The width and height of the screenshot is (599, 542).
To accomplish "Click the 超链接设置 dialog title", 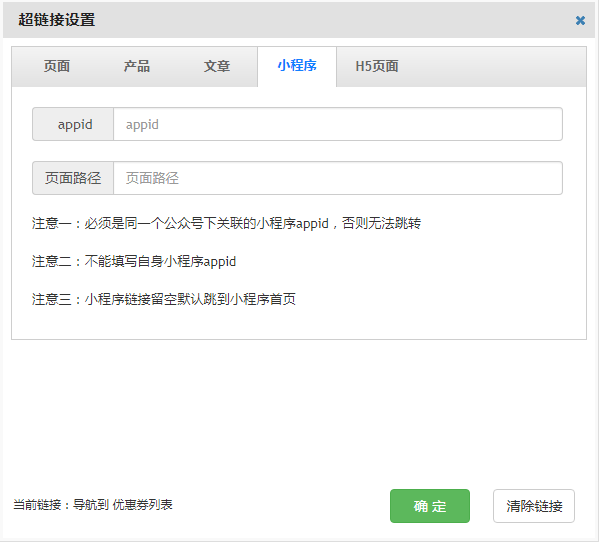I will (57, 20).
